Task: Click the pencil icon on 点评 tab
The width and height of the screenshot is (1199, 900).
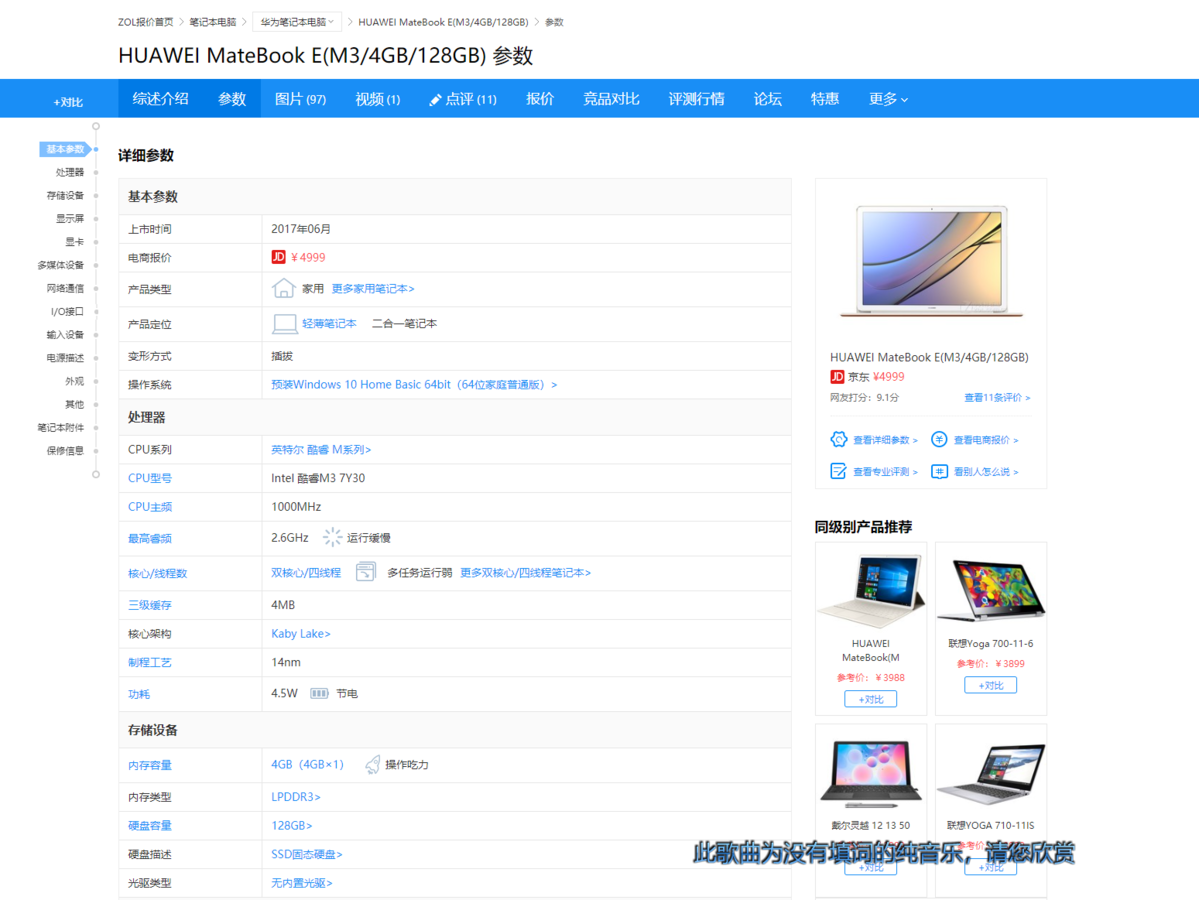Action: point(435,99)
